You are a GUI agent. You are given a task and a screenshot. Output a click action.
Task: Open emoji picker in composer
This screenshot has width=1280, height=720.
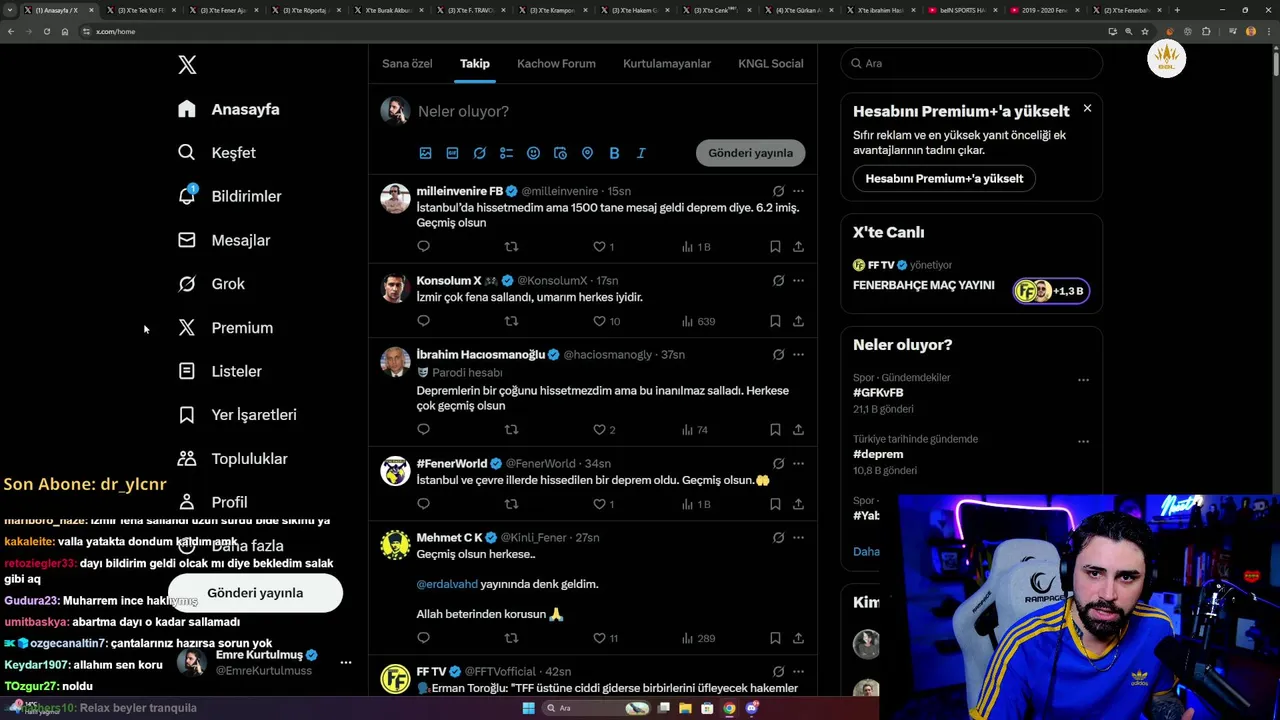533,153
